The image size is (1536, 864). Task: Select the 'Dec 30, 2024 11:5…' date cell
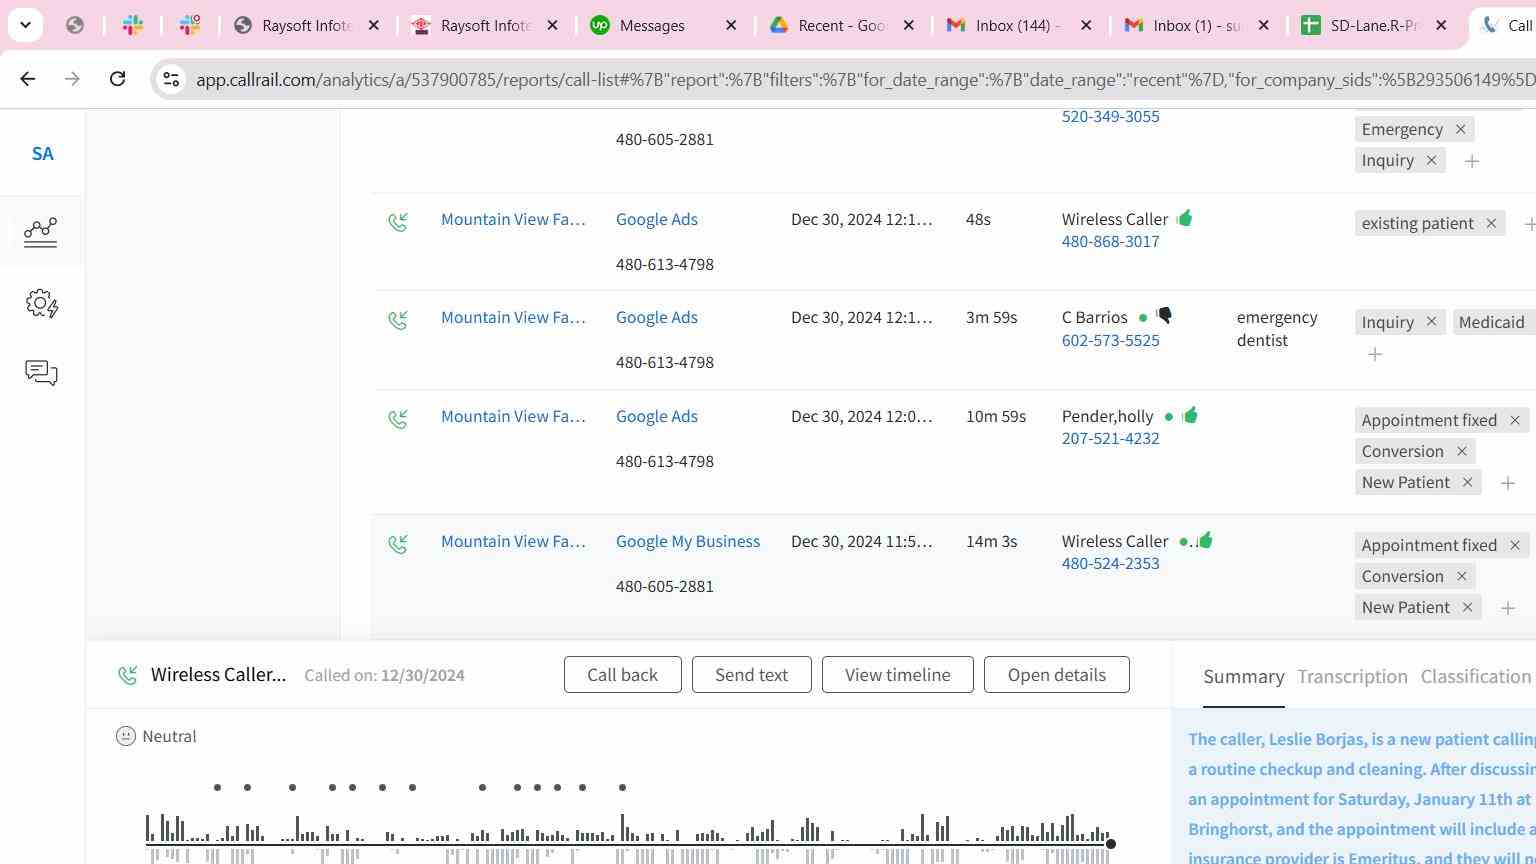click(x=862, y=541)
